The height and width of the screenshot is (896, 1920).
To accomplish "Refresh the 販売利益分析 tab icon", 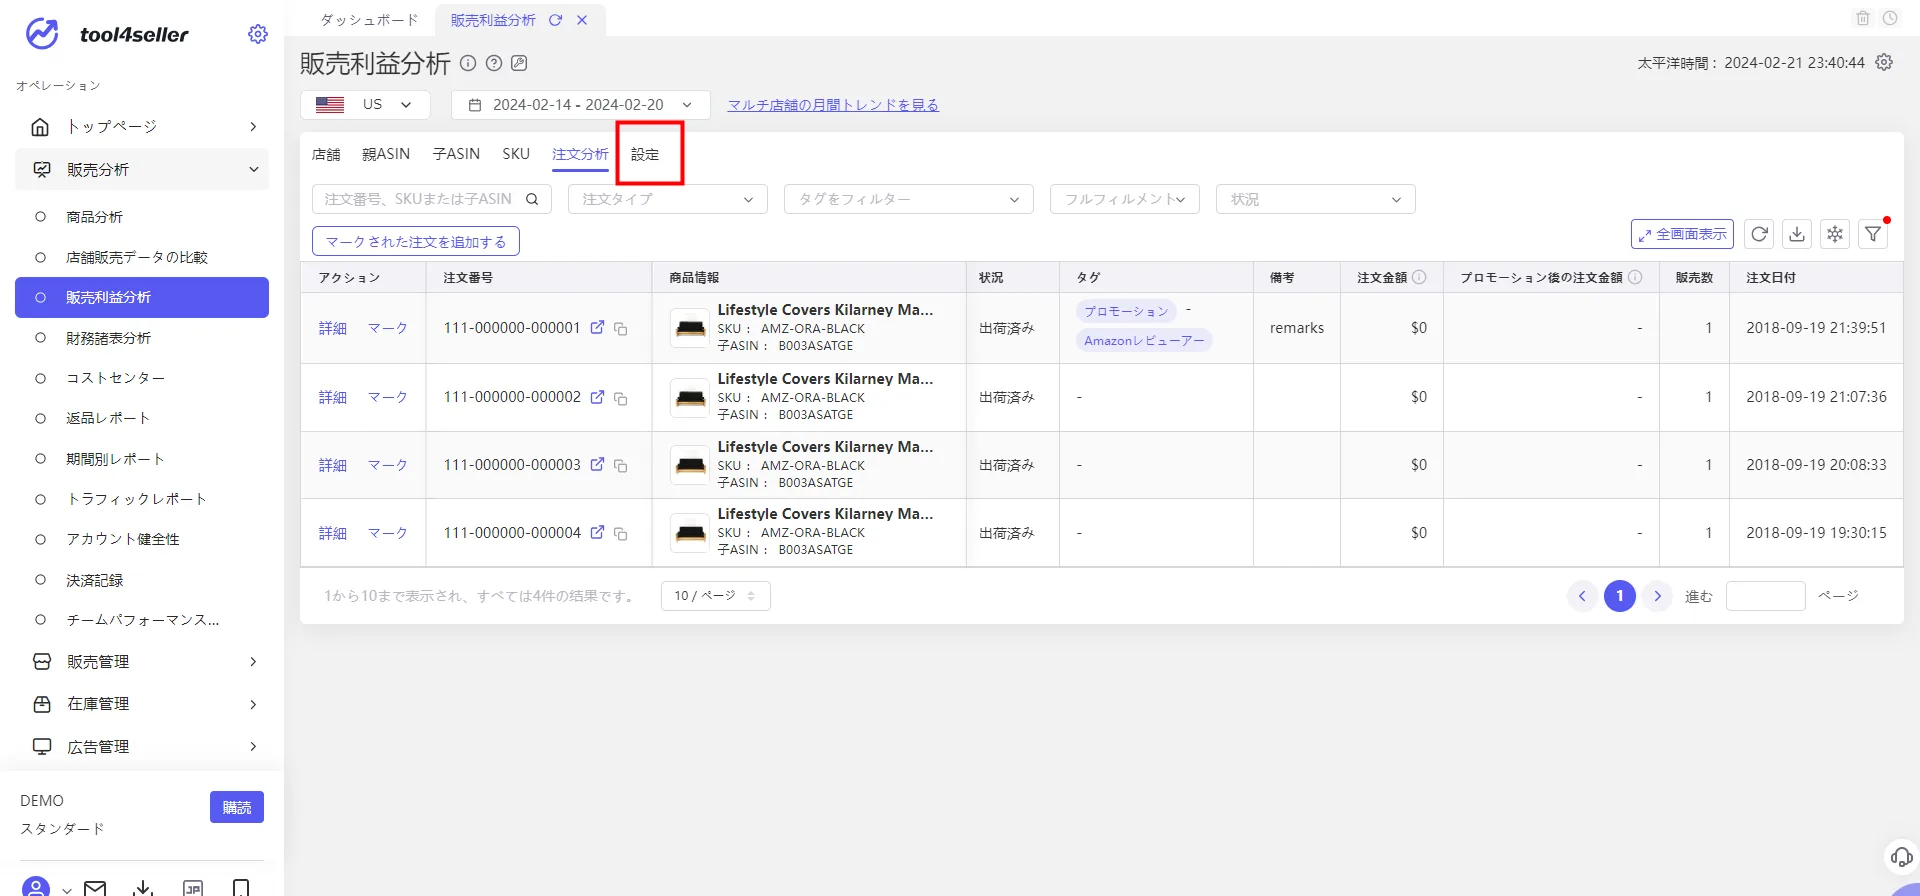I will 555,20.
